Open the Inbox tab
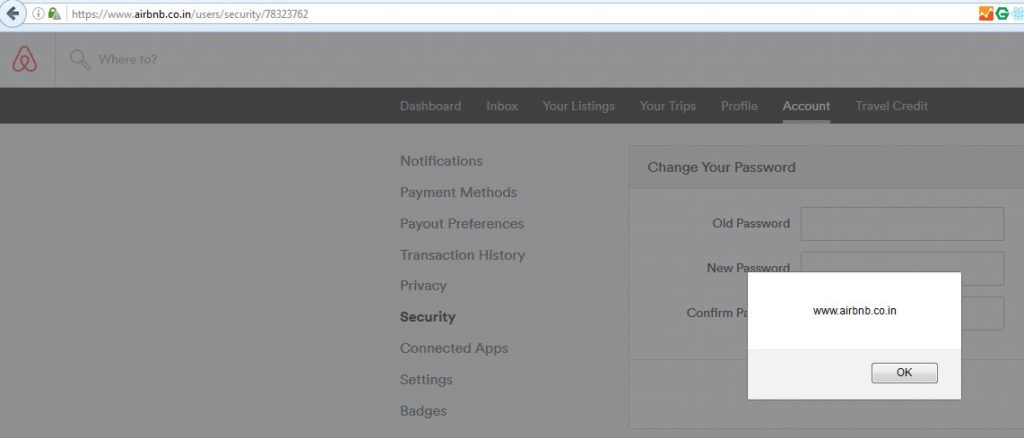1024x438 pixels. 502,106
